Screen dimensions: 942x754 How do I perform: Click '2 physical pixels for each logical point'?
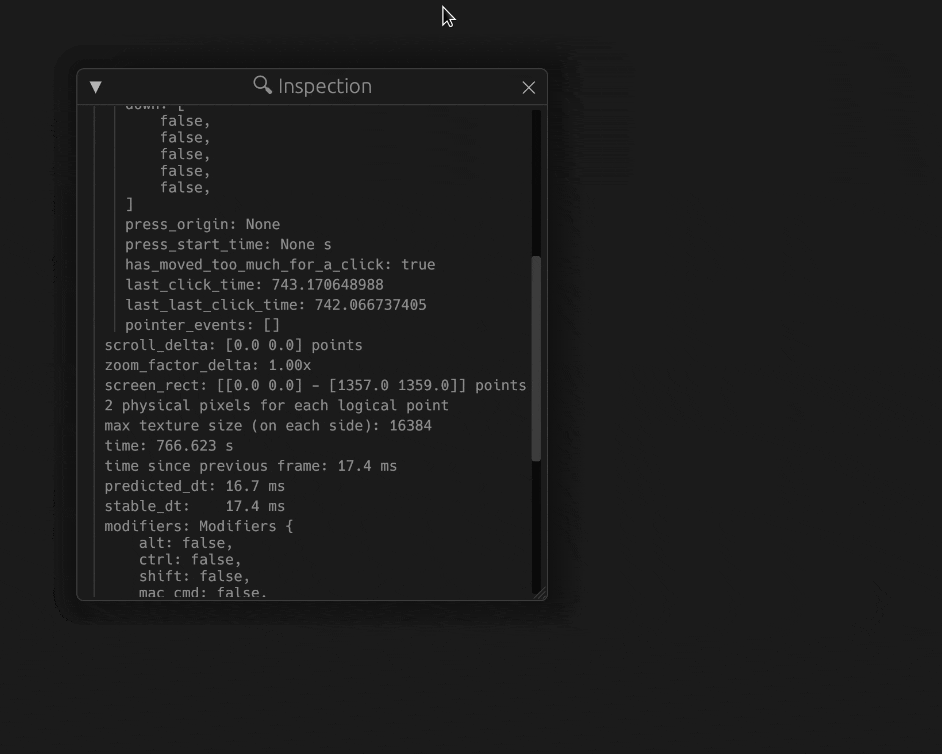(276, 406)
